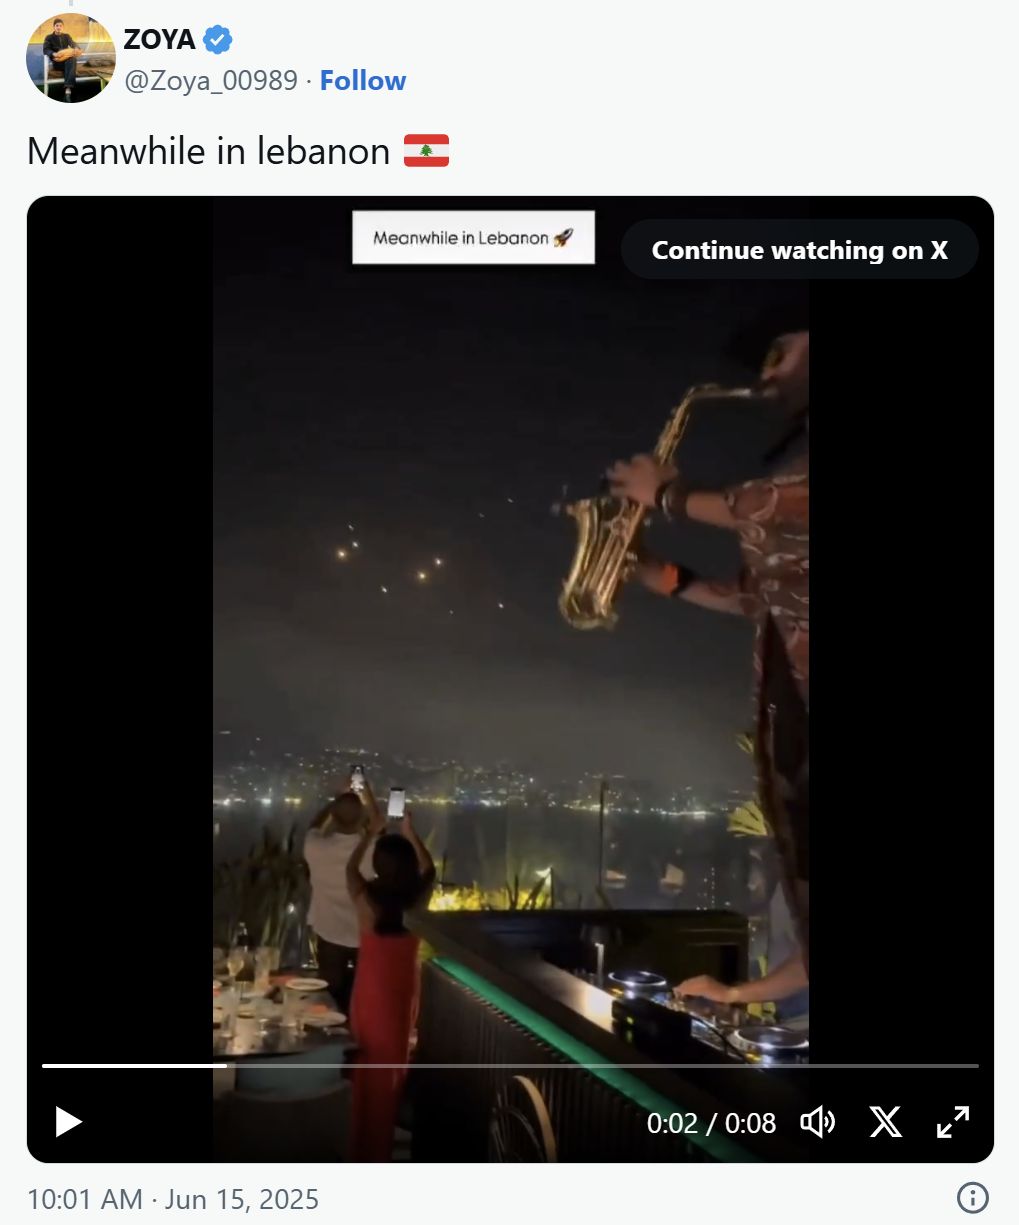The width and height of the screenshot is (1019, 1225).
Task: Click the 0:02 / 0:08 time display
Action: pos(711,1123)
